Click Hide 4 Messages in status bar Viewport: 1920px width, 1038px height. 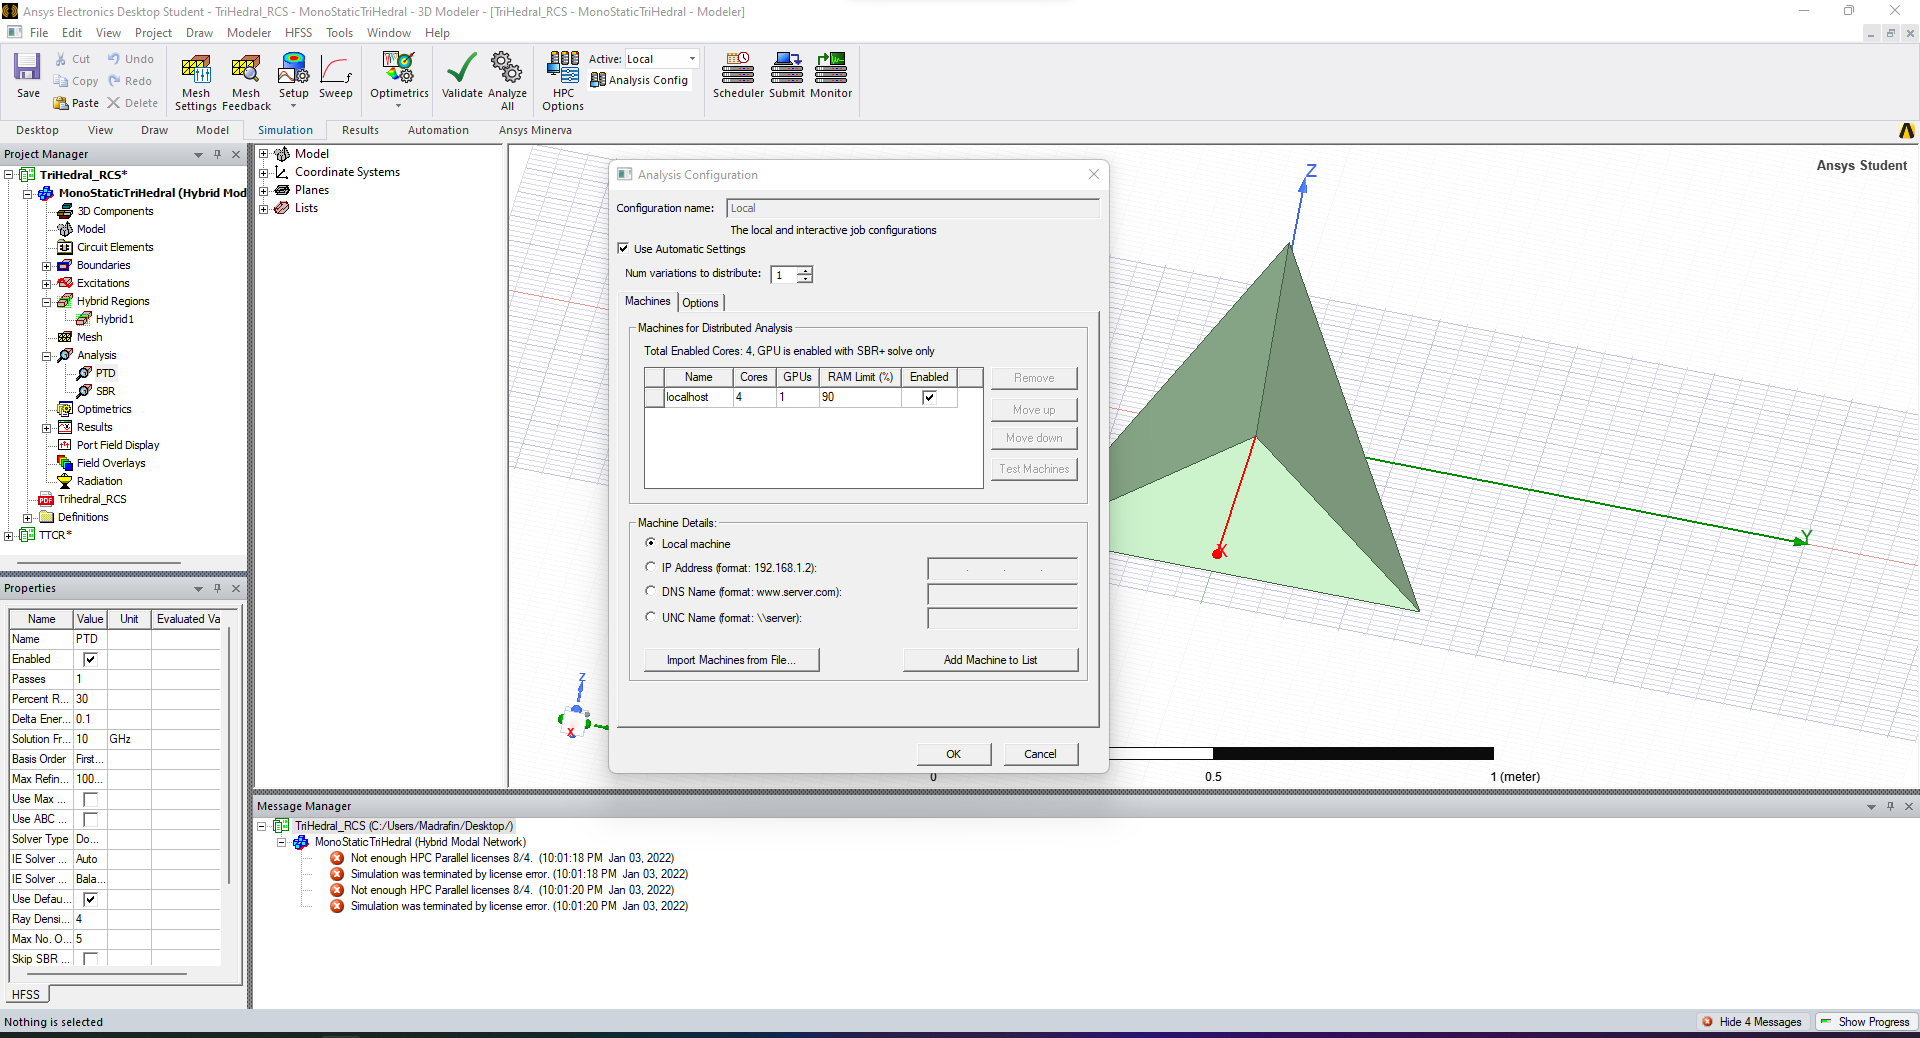click(1752, 1022)
